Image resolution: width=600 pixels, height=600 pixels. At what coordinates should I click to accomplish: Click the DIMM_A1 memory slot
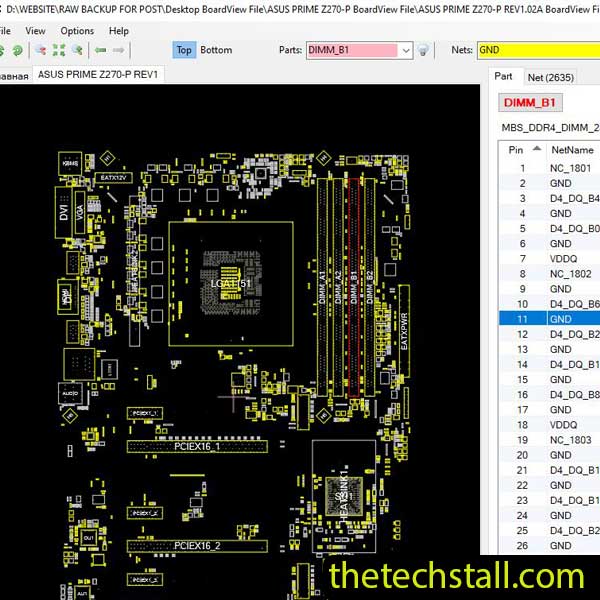[x=322, y=287]
